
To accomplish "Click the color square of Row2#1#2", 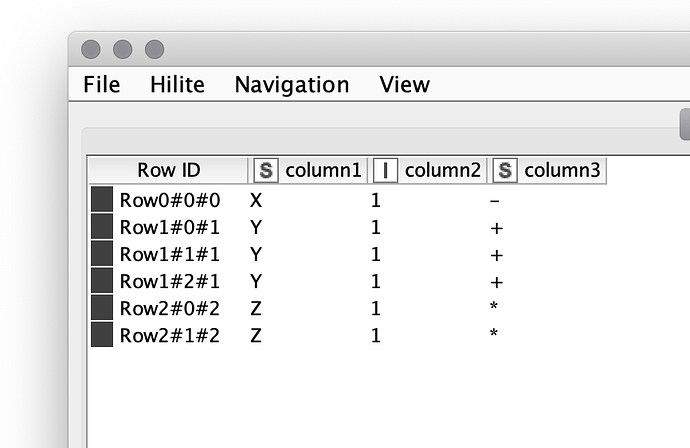I will 102,334.
